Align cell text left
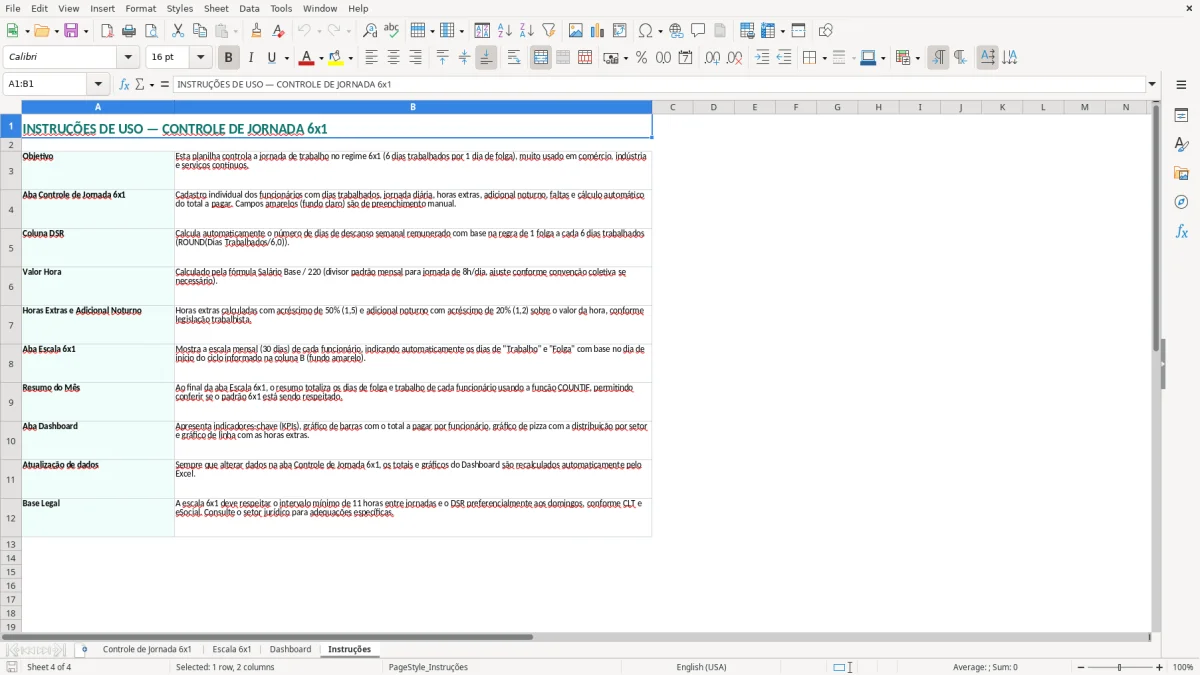This screenshot has height=675, width=1200. [371, 58]
